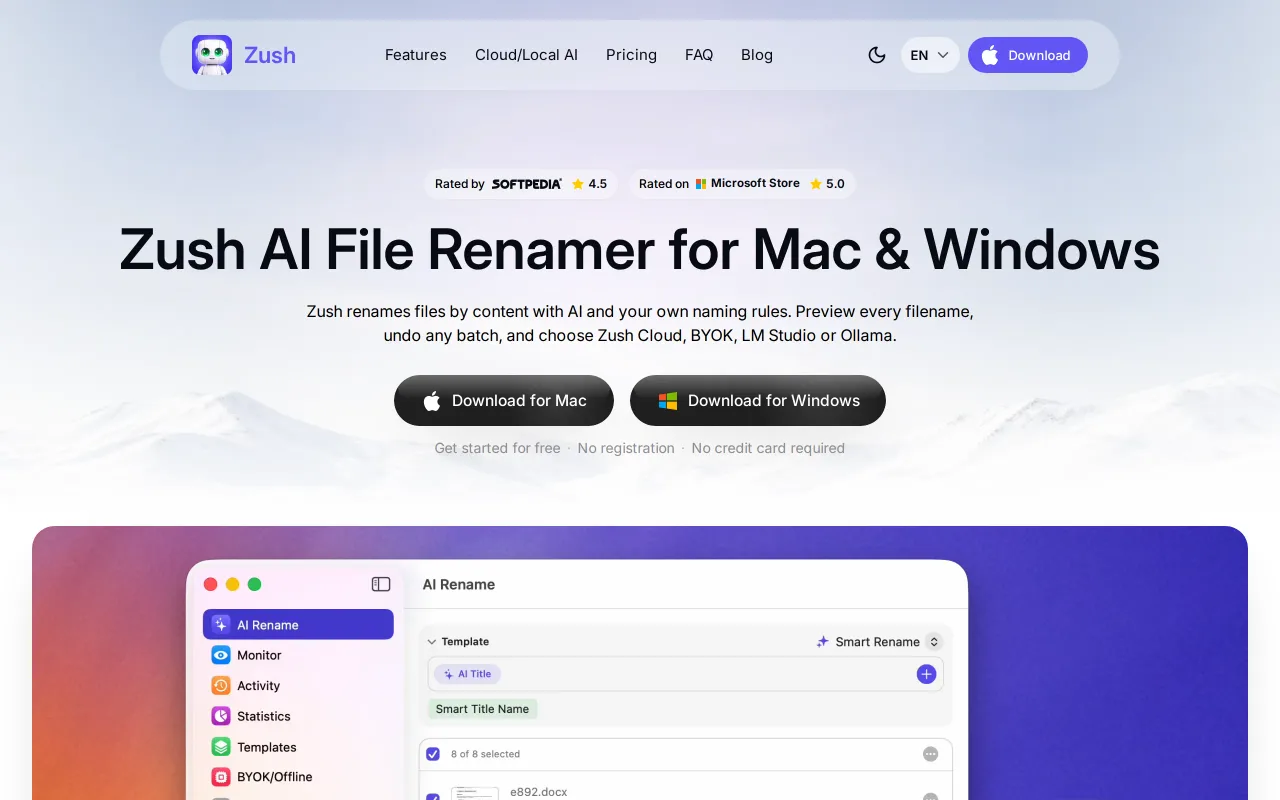Click the green window zoom button
This screenshot has height=800, width=1280.
tap(254, 584)
